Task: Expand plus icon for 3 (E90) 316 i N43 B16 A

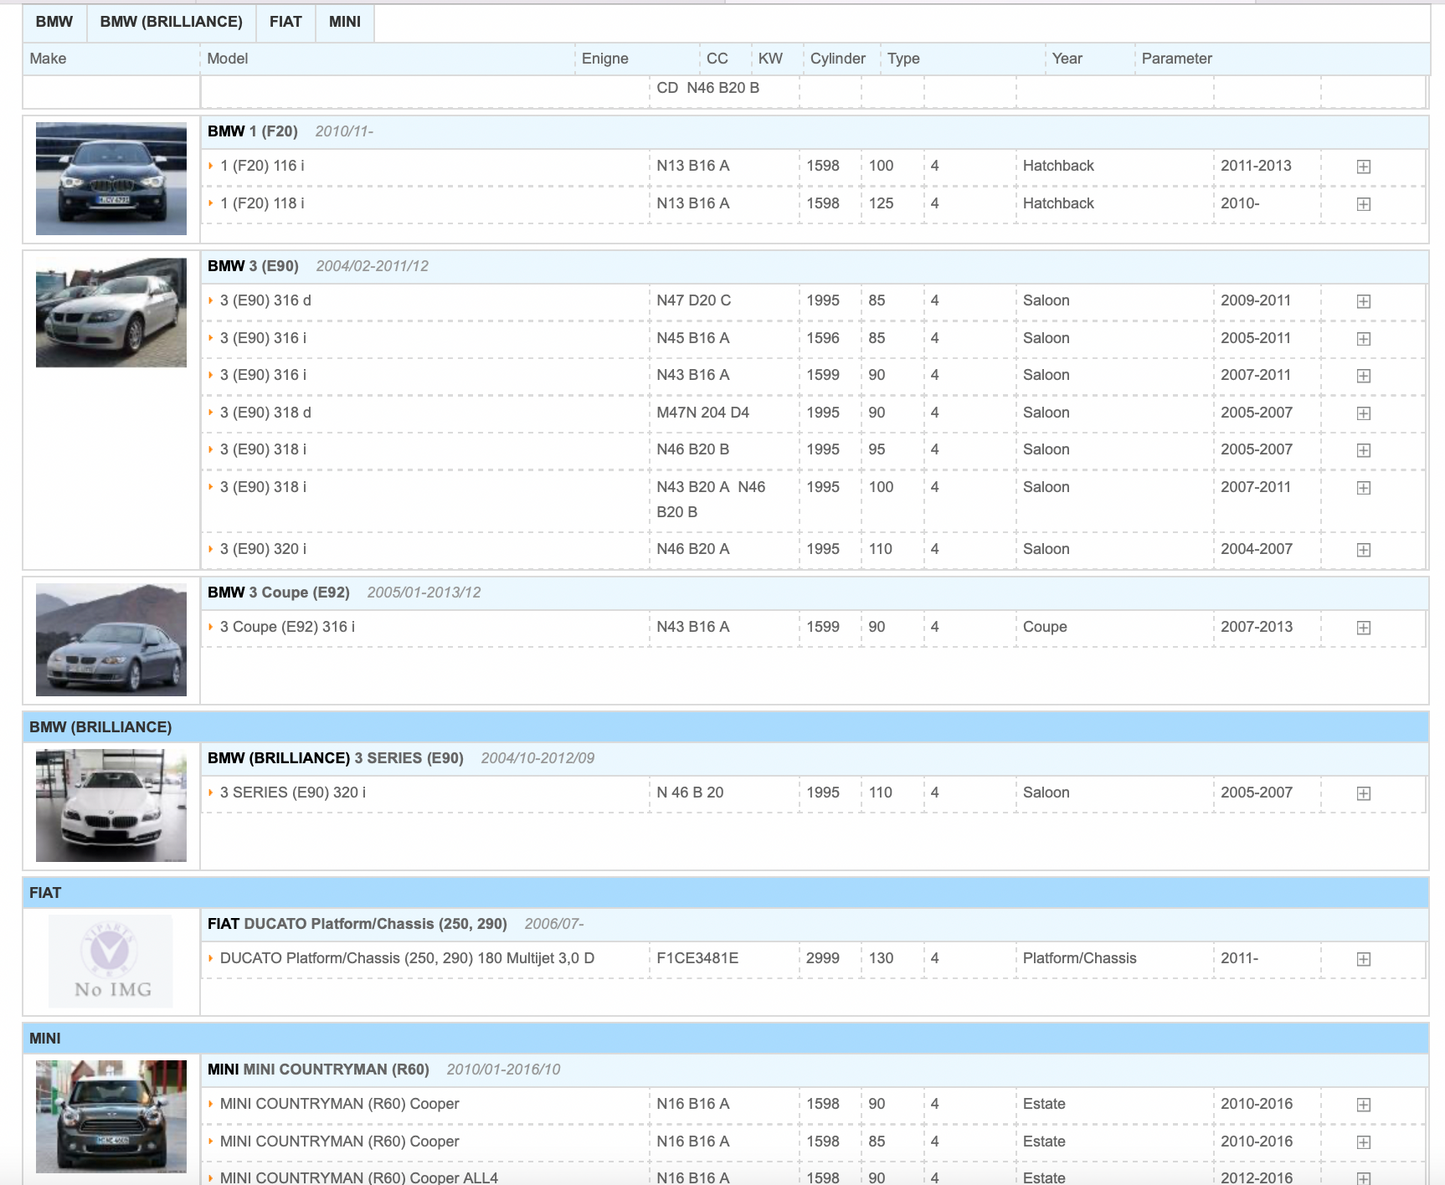Action: (1363, 376)
